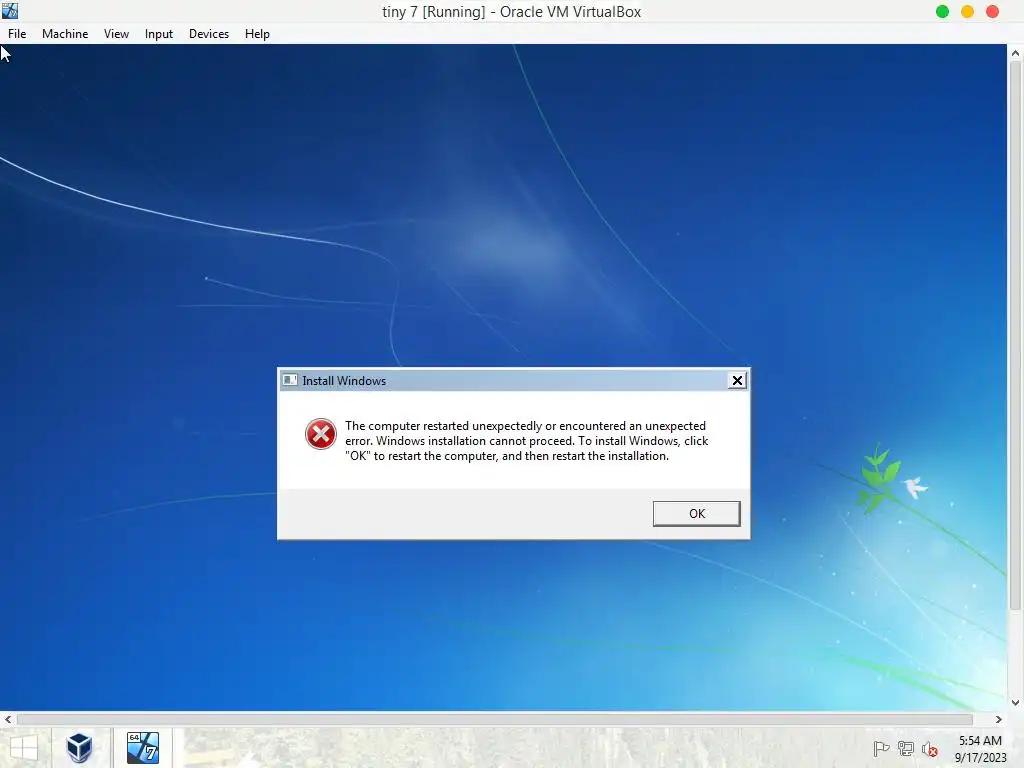1024x768 pixels.
Task: Open the Input menu
Action: 159,34
